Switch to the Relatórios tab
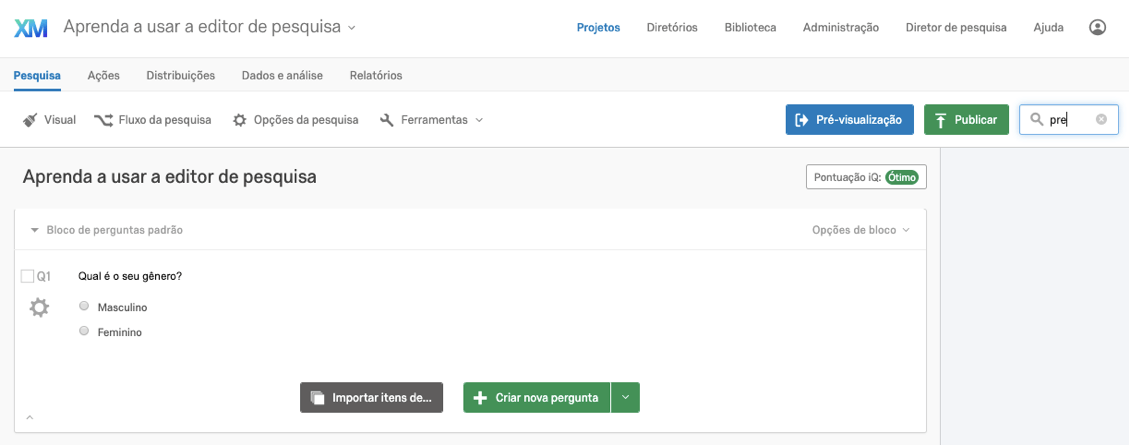 pyautogui.click(x=376, y=76)
